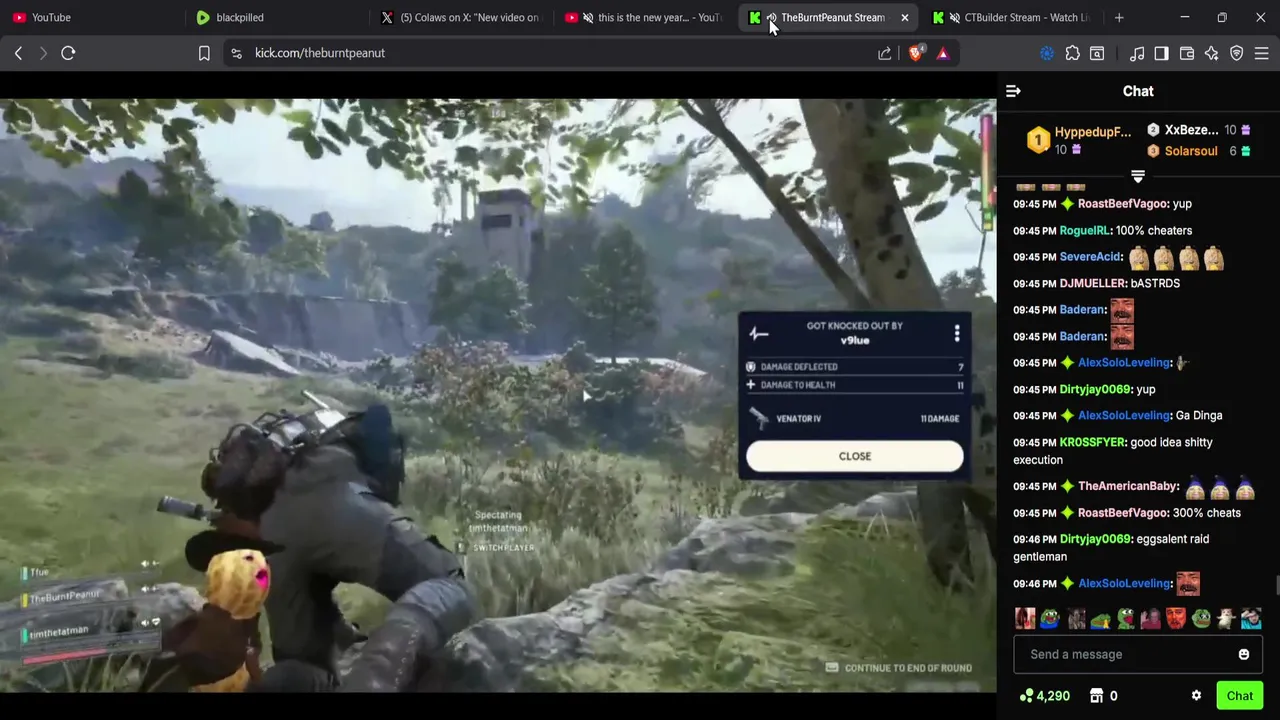Click 'VENATOR IV' weapon row in knockout card
Screen dimensions: 1280x720
click(855, 419)
